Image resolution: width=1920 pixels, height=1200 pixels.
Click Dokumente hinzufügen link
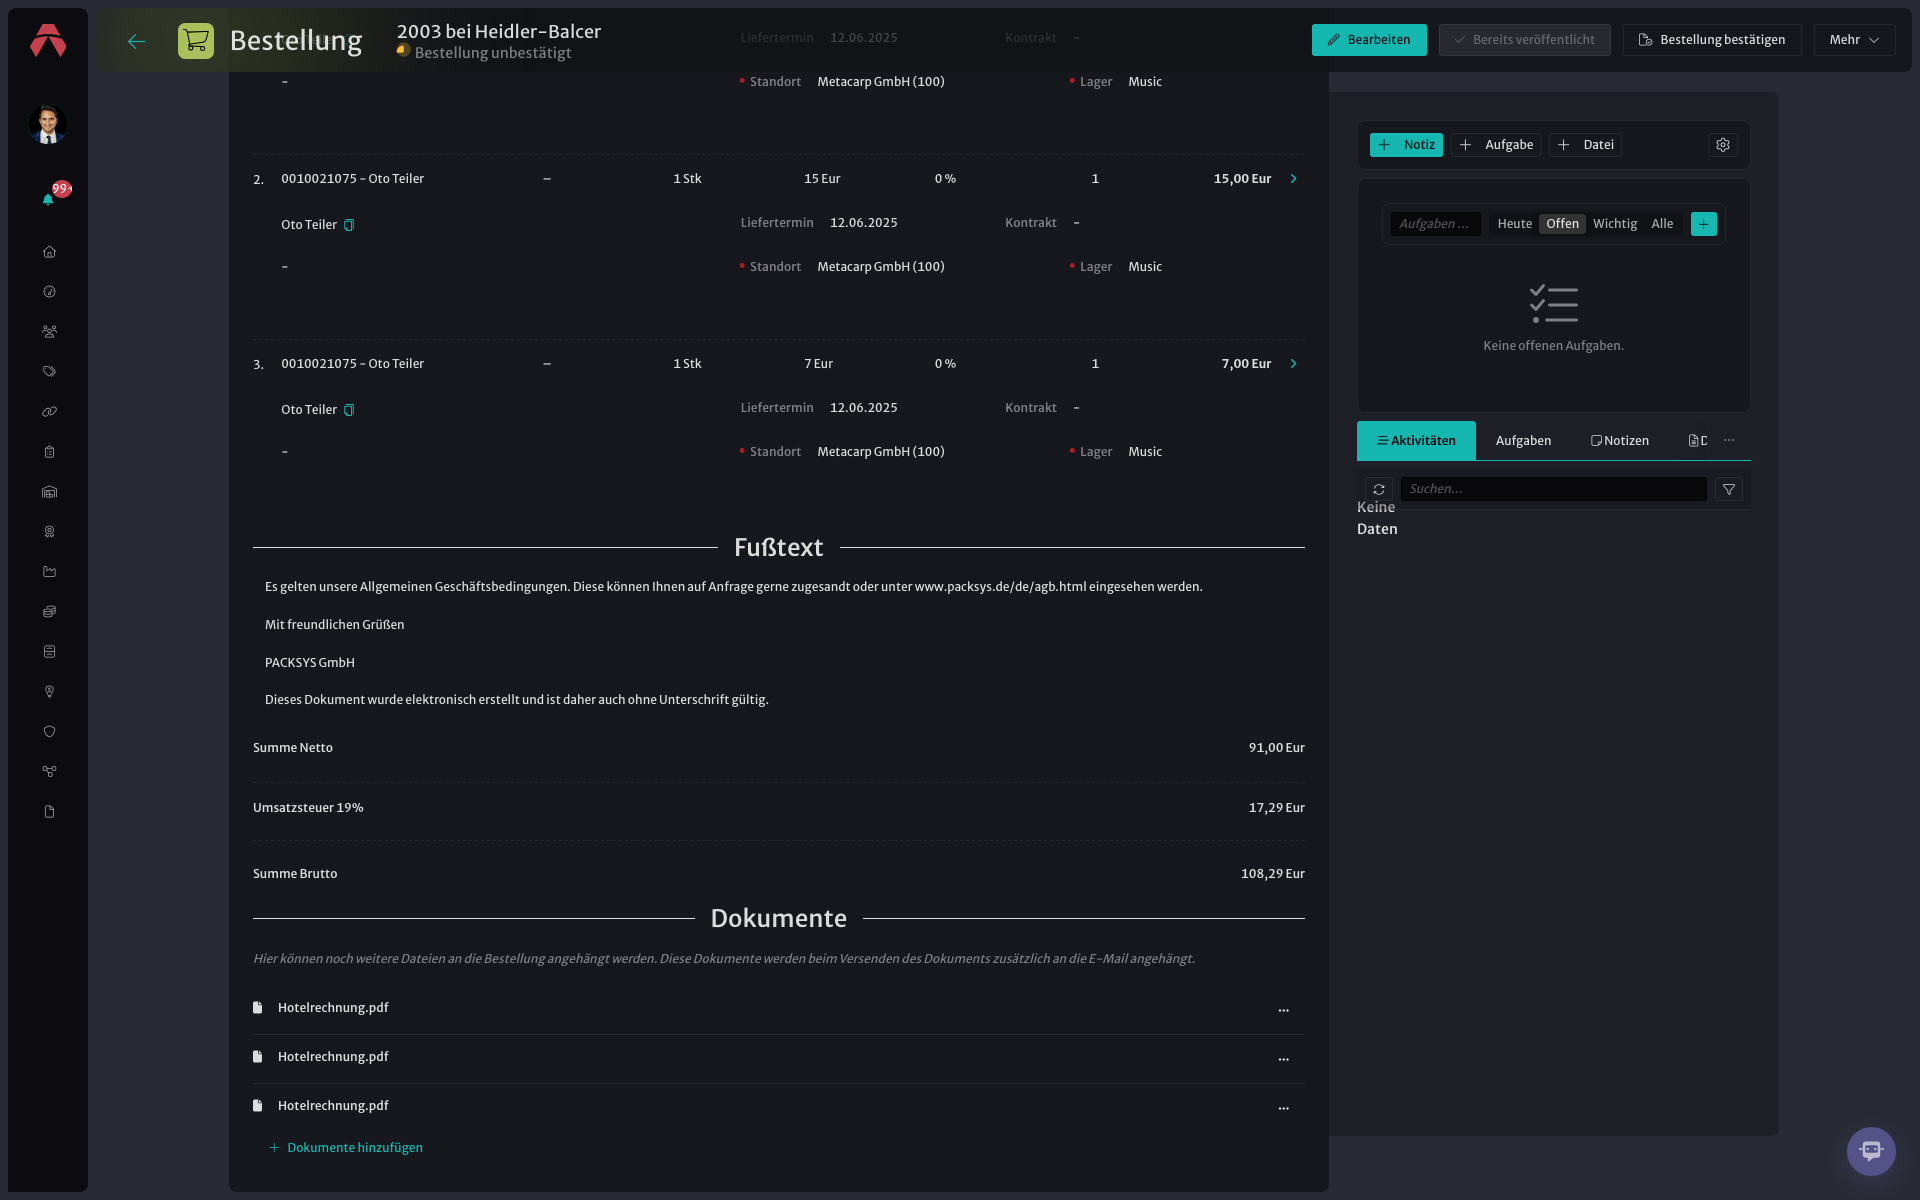pyautogui.click(x=345, y=1148)
